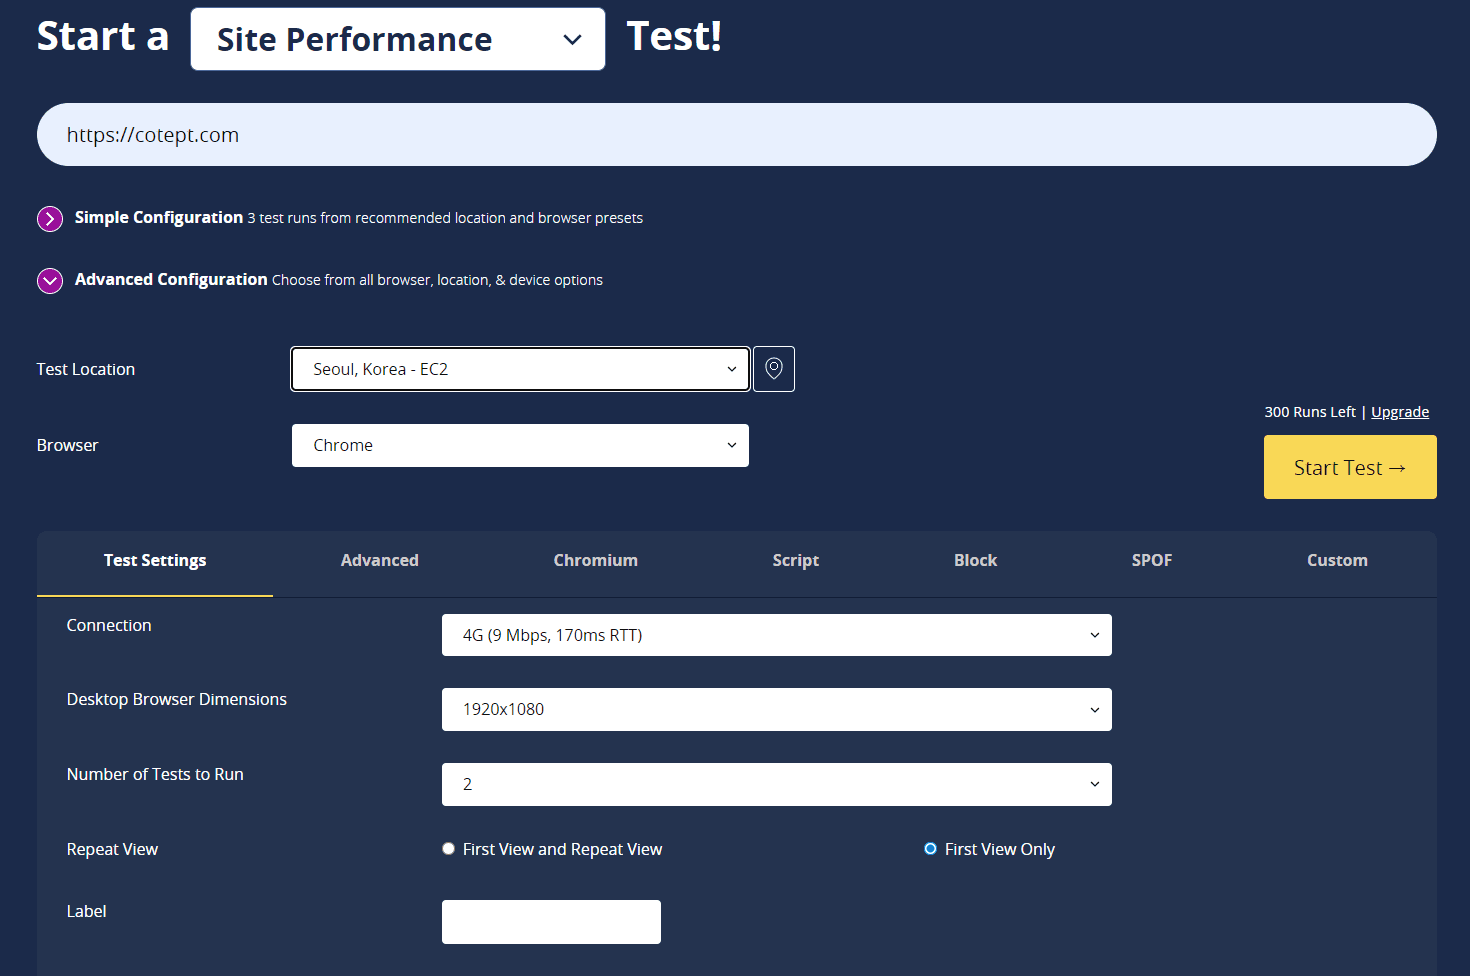Open Desktop Browser Dimensions dropdown
This screenshot has height=976, width=1470.
(776, 709)
